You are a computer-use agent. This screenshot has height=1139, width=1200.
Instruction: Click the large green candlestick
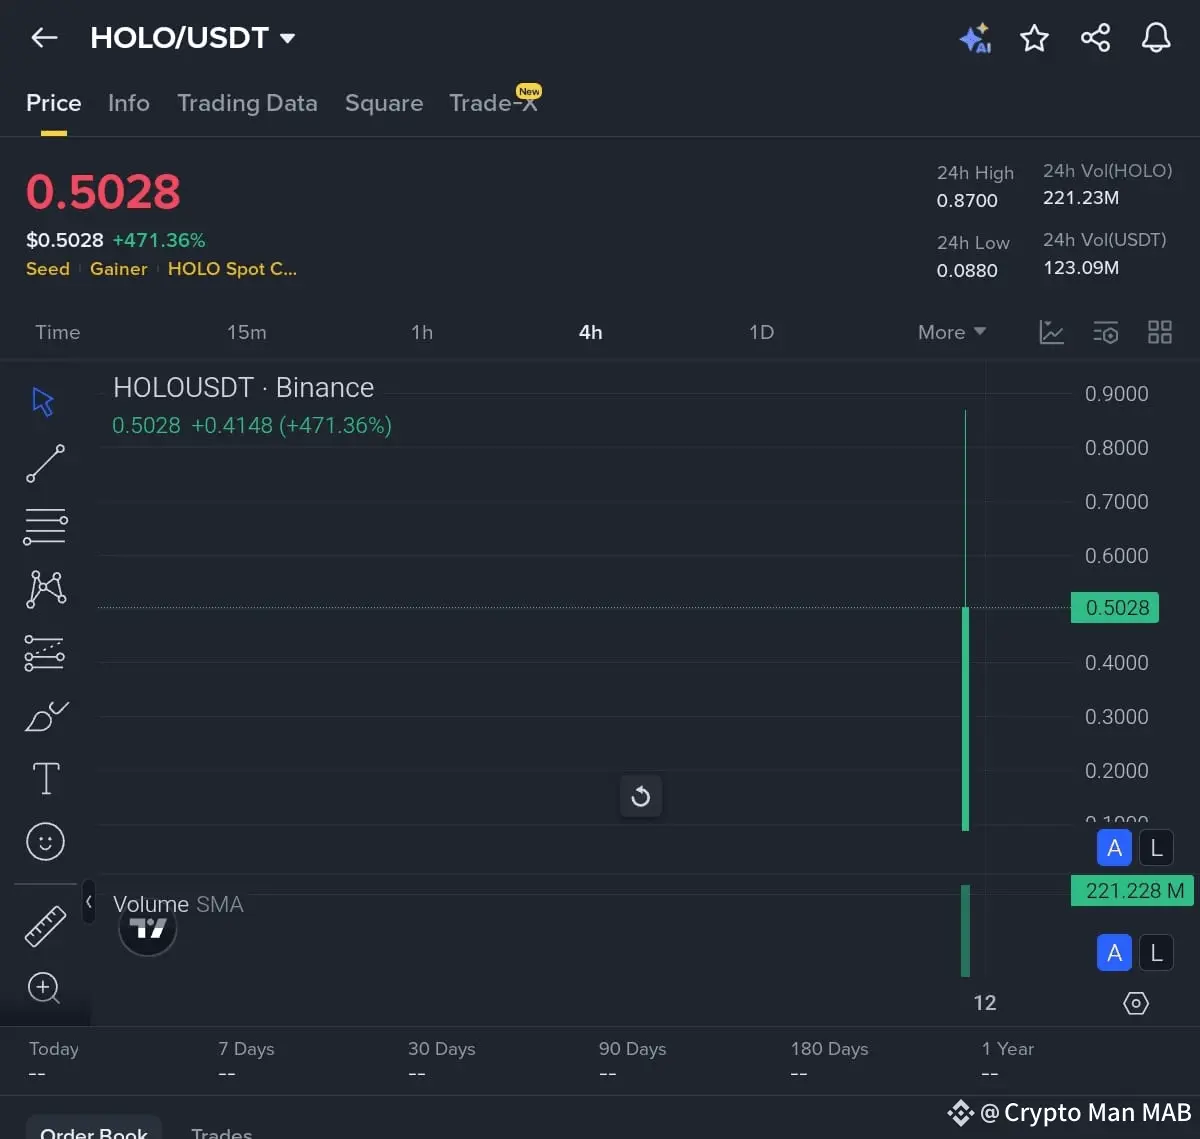(x=965, y=718)
